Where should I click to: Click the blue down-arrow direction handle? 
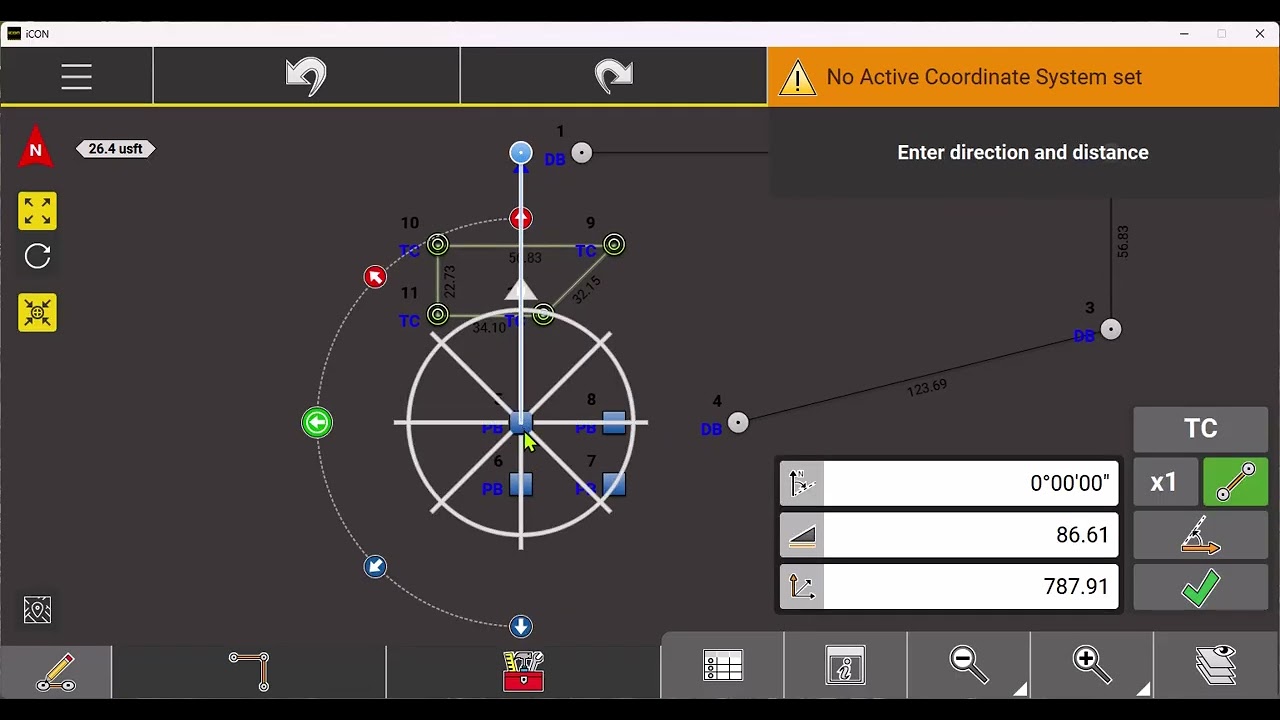tap(521, 627)
